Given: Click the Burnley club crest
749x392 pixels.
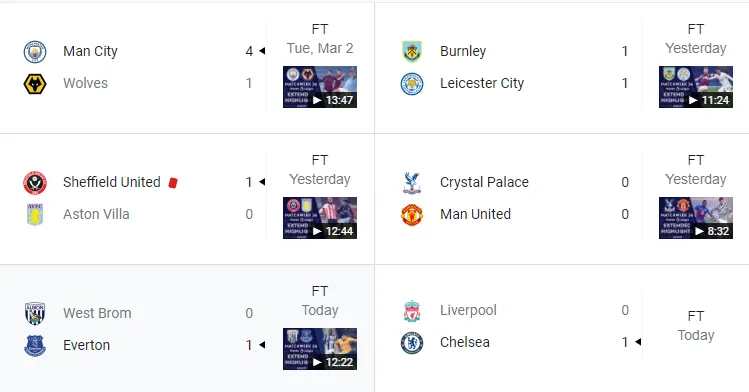Looking at the screenshot, I should (412, 52).
